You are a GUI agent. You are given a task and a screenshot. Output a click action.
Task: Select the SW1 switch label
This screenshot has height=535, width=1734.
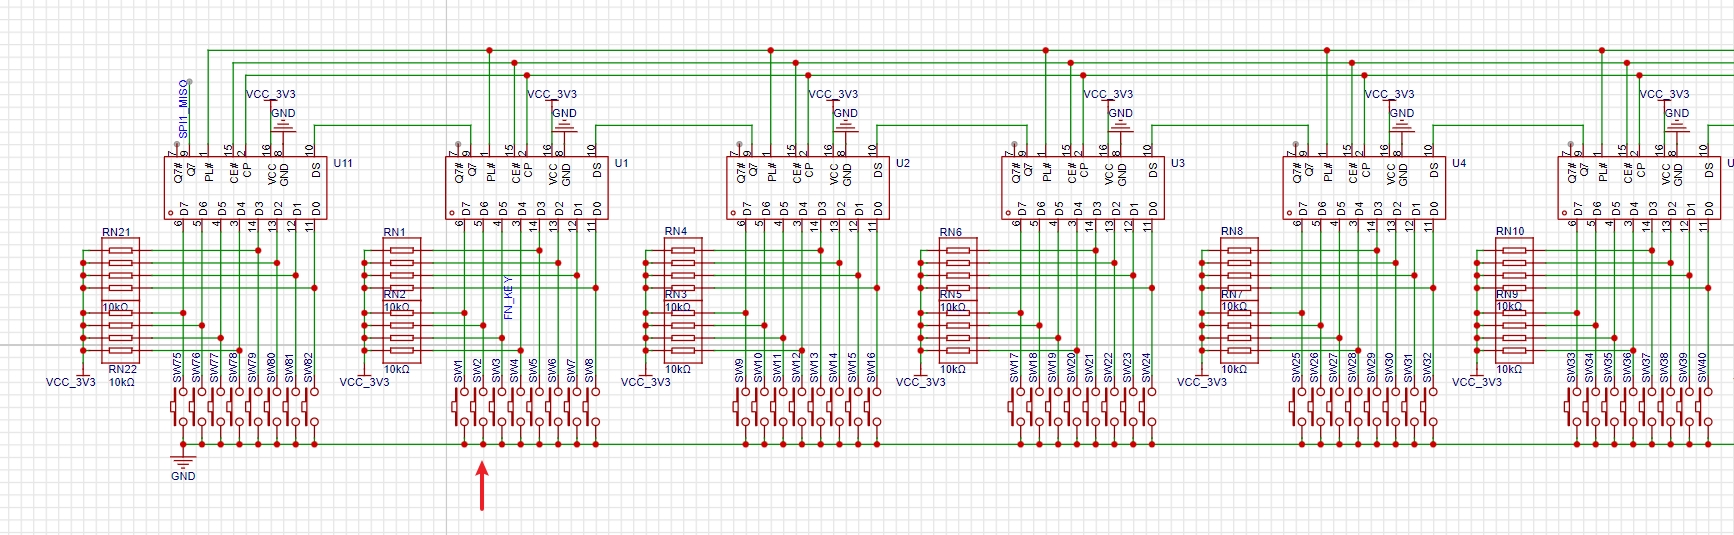coord(459,371)
